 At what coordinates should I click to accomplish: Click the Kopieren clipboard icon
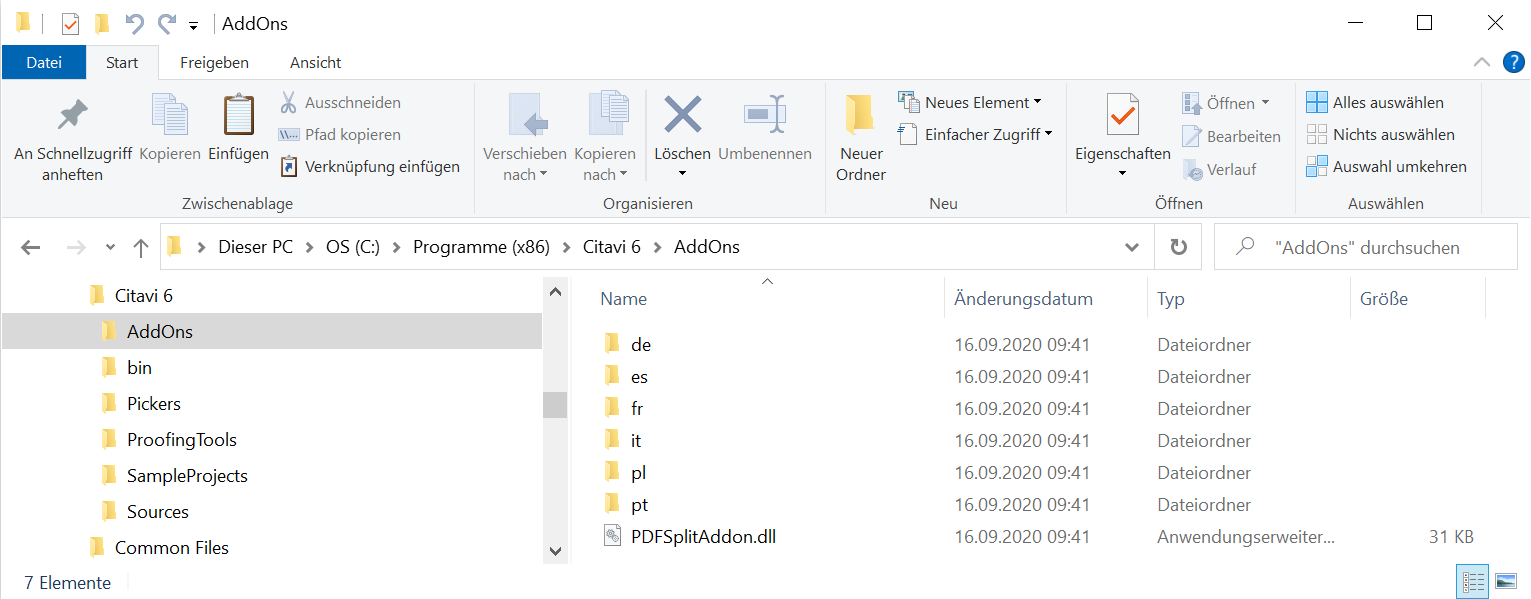(169, 116)
